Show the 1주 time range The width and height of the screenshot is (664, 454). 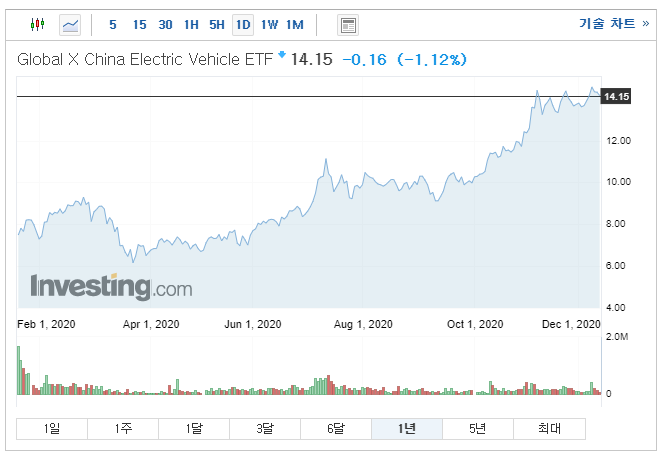point(123,429)
